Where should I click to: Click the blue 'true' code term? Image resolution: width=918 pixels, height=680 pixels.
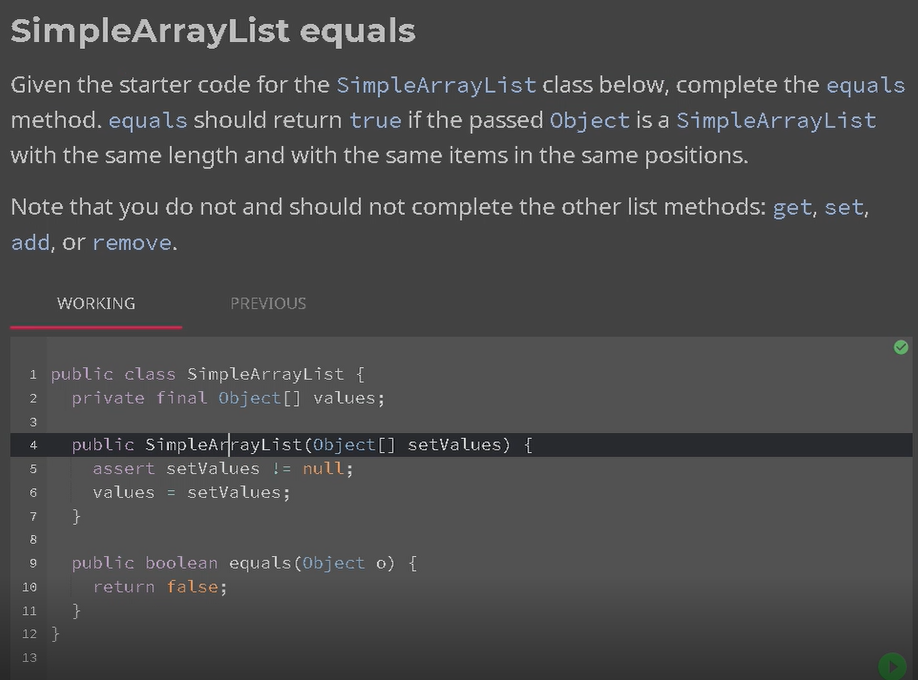coord(375,121)
